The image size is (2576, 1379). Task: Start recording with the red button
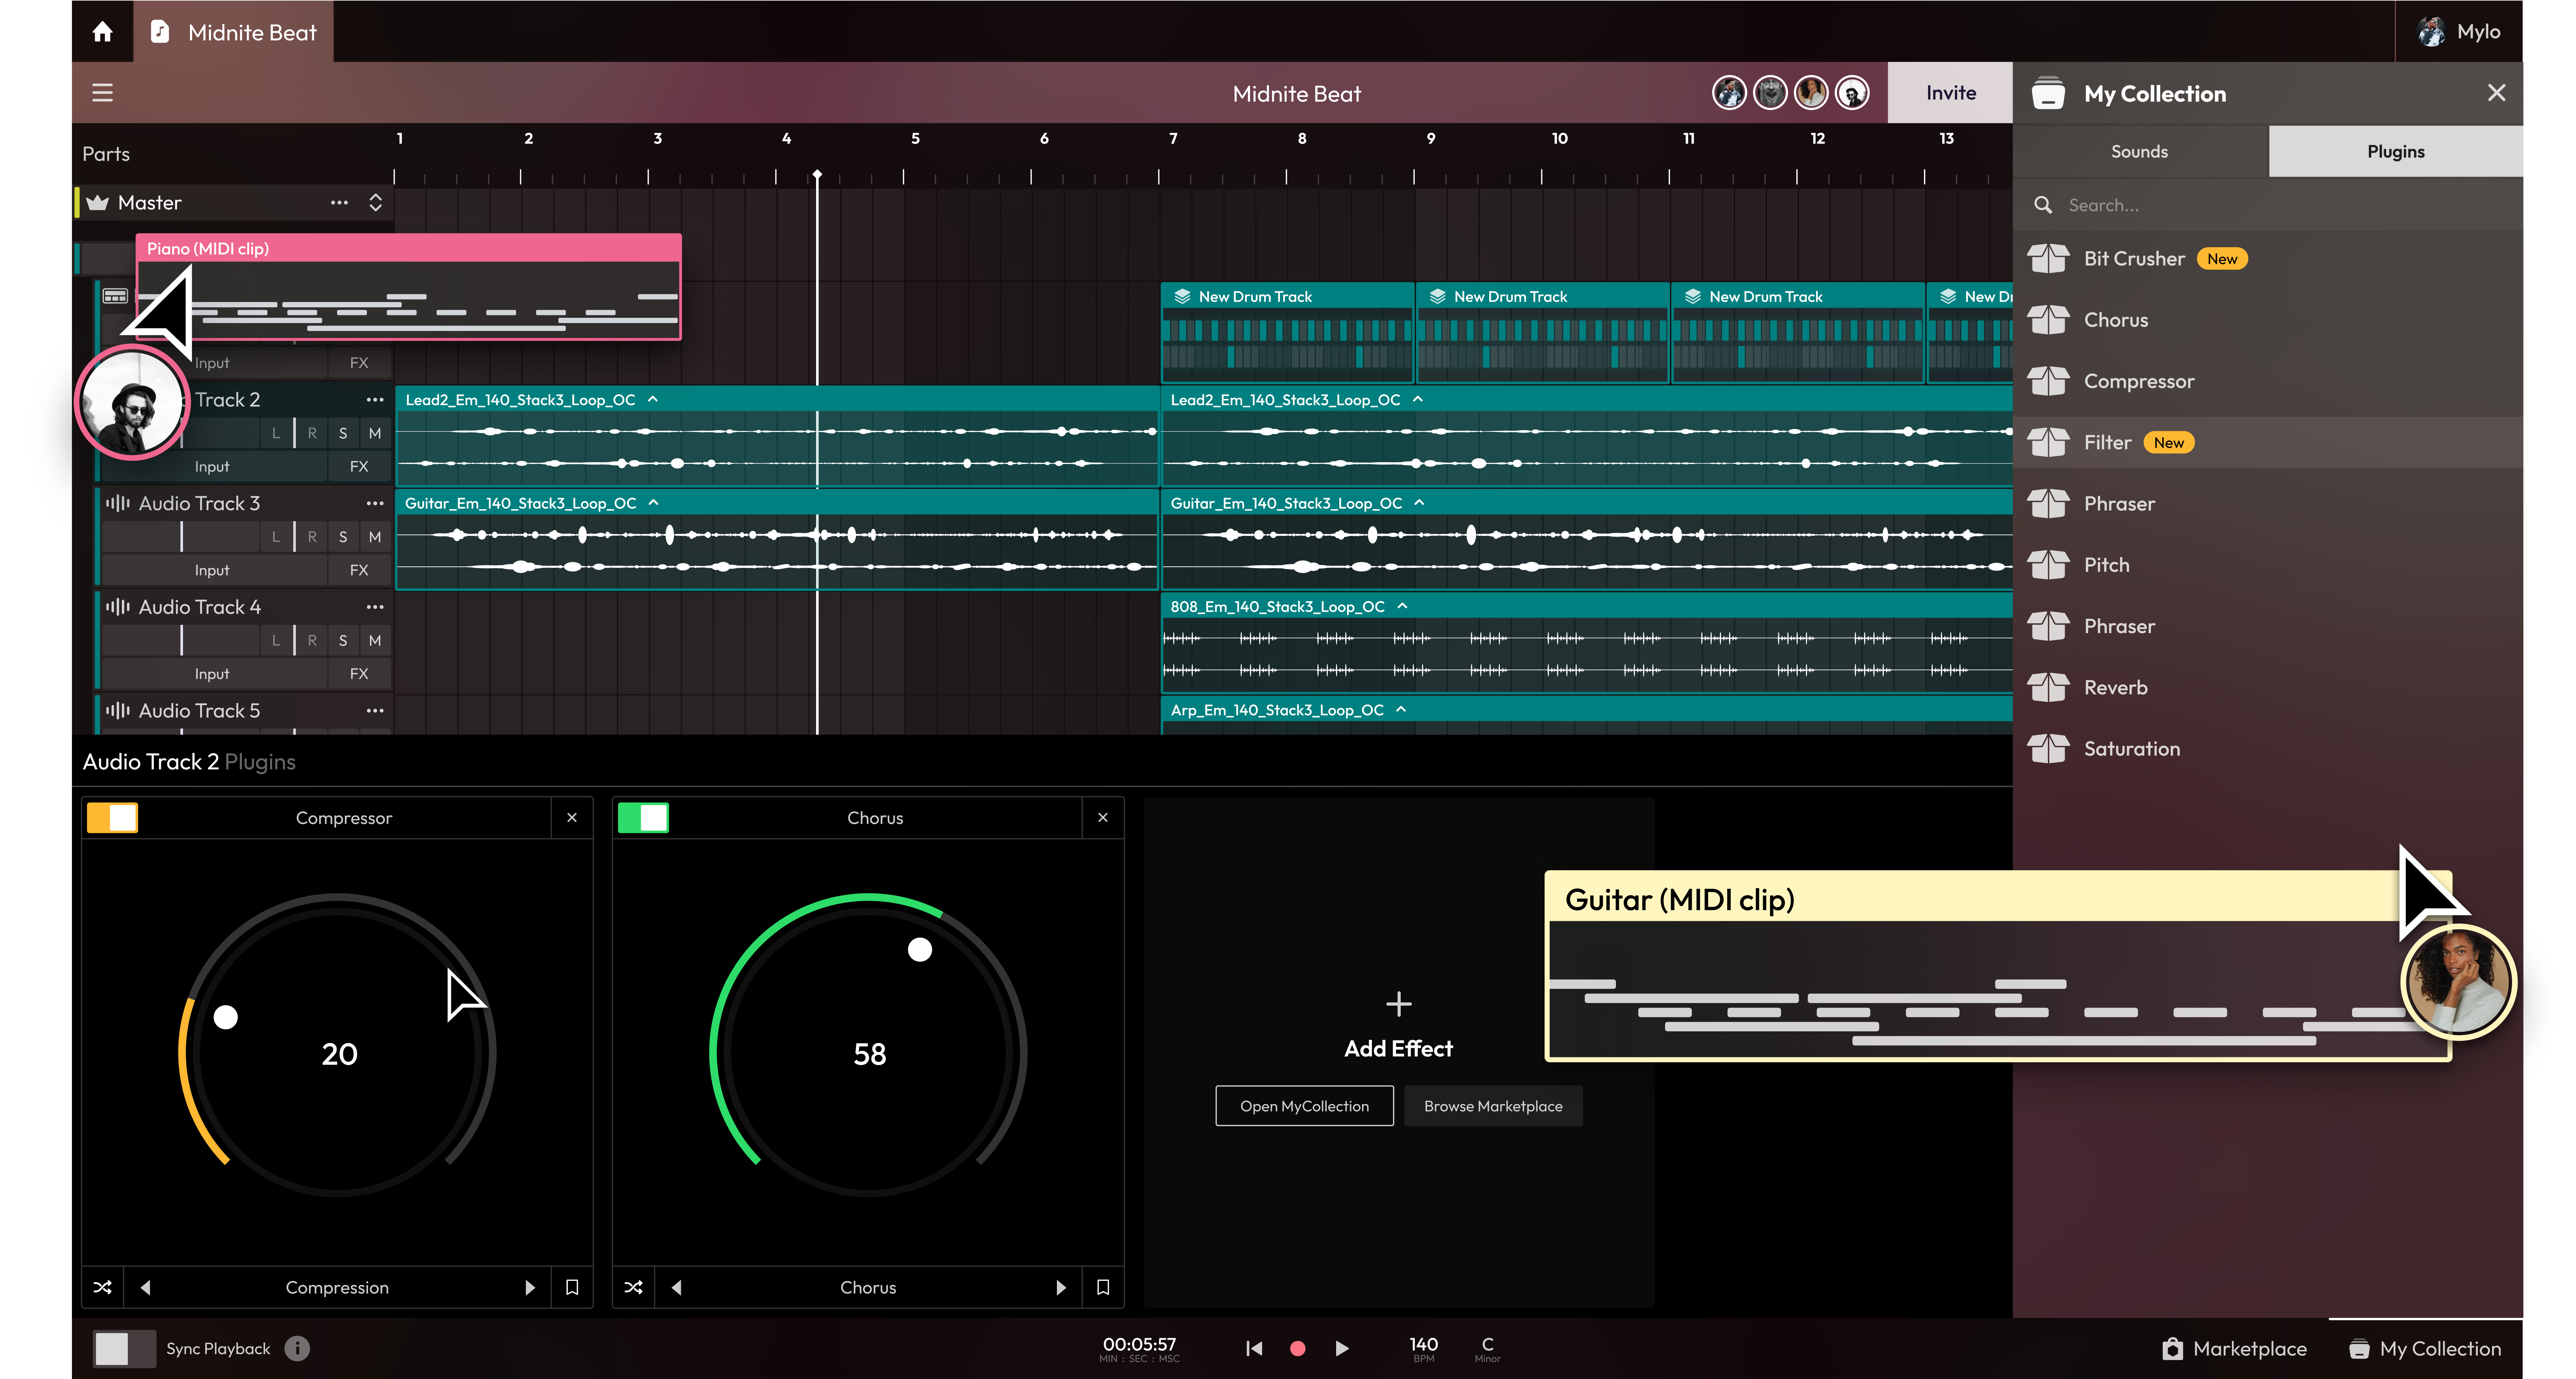click(1298, 1349)
